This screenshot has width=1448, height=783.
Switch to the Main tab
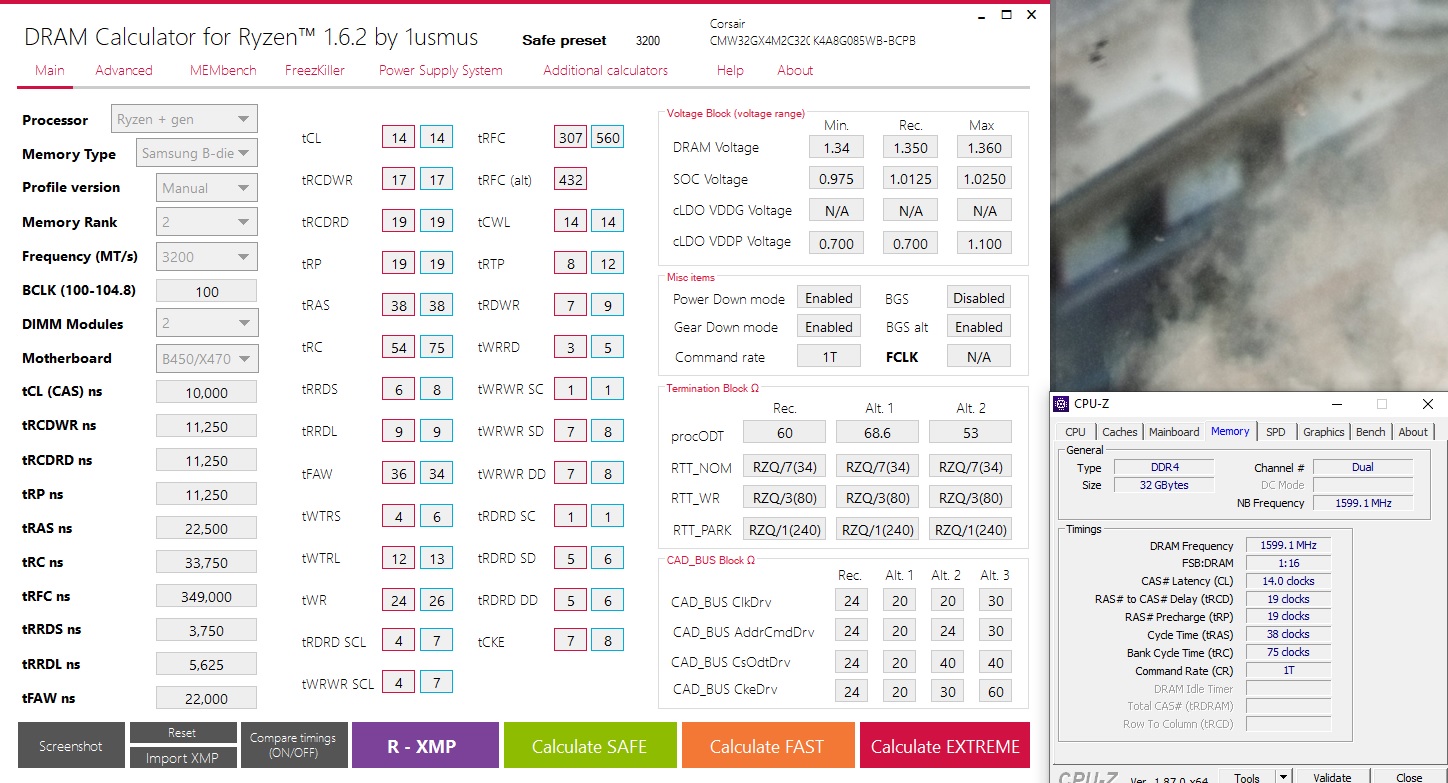[50, 70]
